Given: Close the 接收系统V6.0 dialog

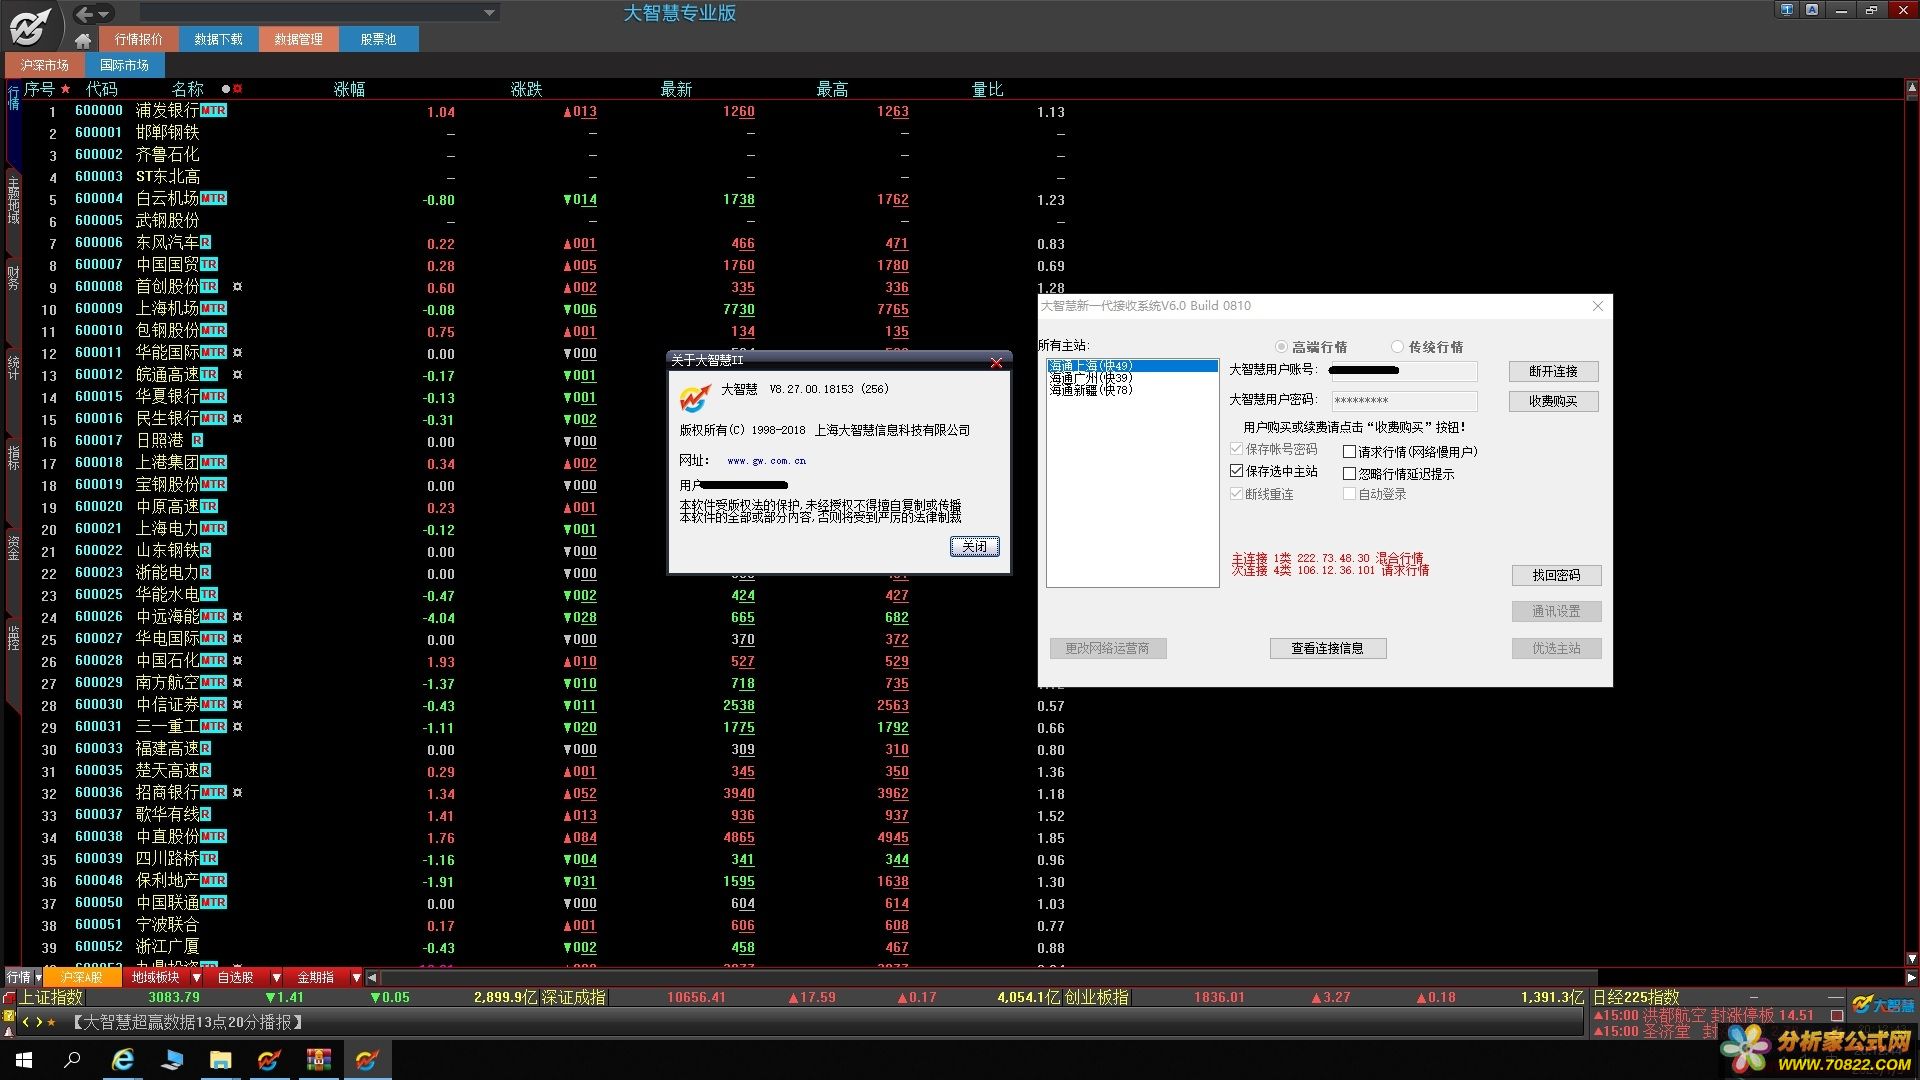Looking at the screenshot, I should [1598, 306].
